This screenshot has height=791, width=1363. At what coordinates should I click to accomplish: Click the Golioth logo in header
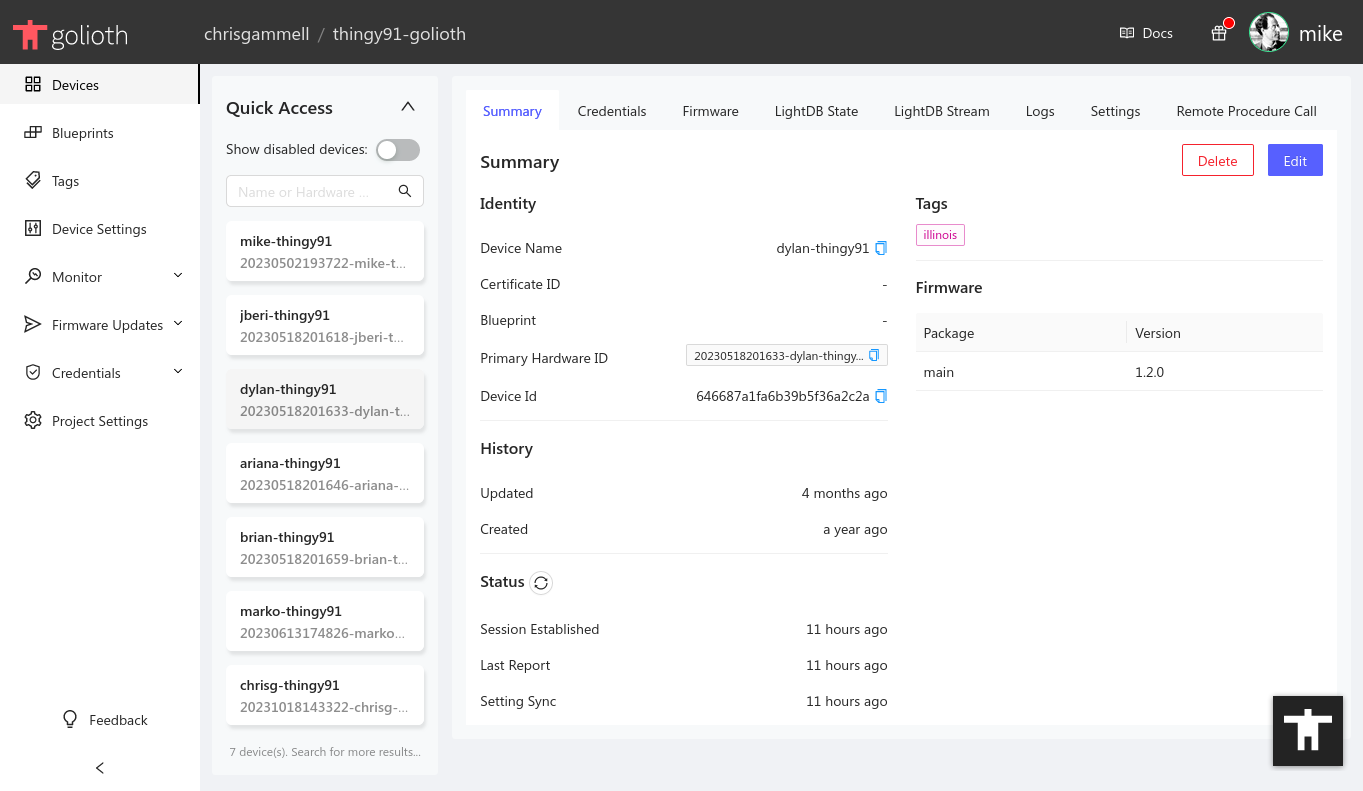[x=70, y=35]
